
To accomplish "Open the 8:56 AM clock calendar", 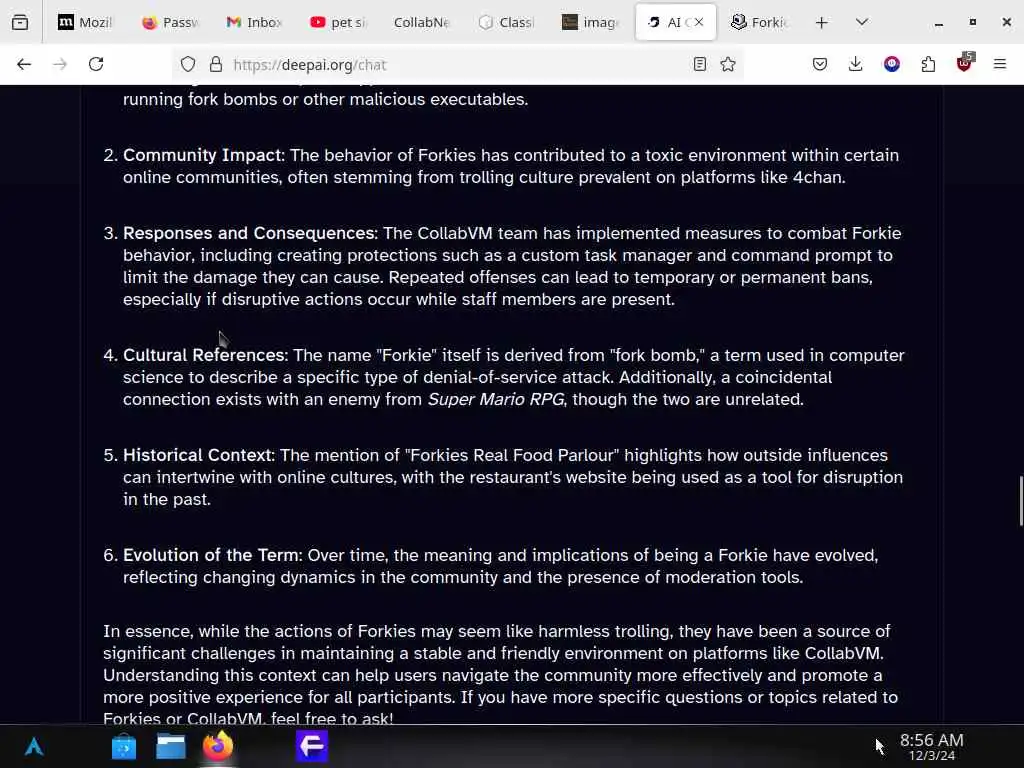I will tap(931, 746).
